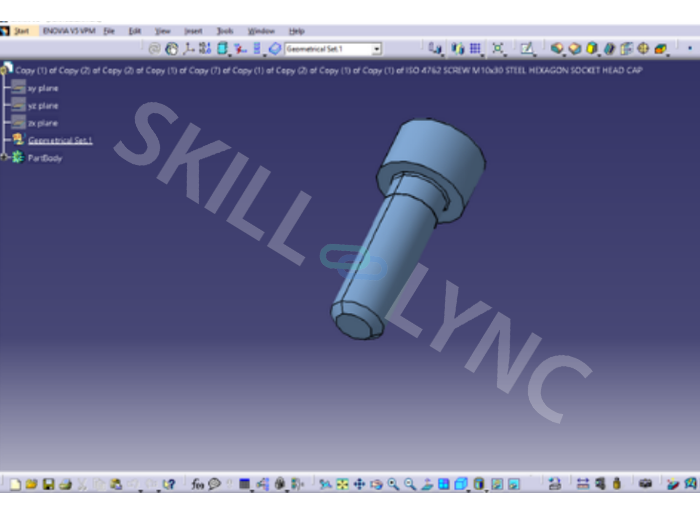Select the Pan tool icon

(x=359, y=484)
